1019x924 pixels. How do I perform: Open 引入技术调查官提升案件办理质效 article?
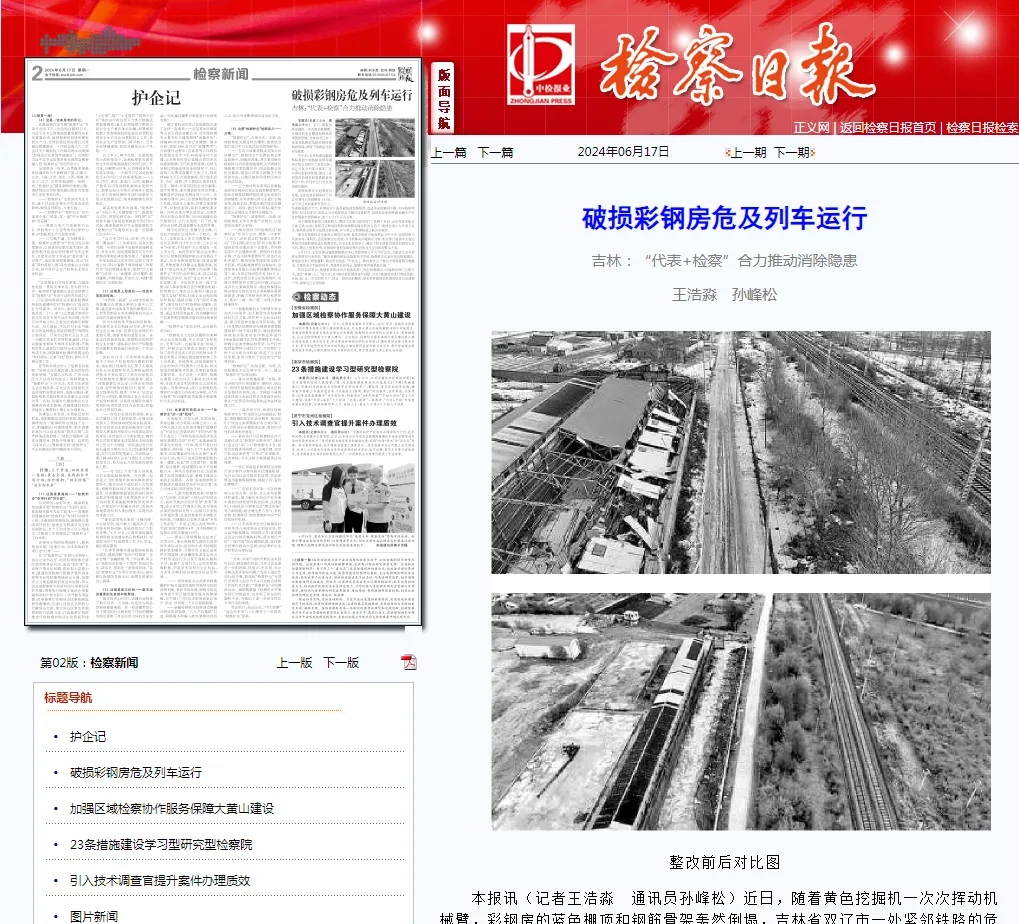click(x=160, y=880)
